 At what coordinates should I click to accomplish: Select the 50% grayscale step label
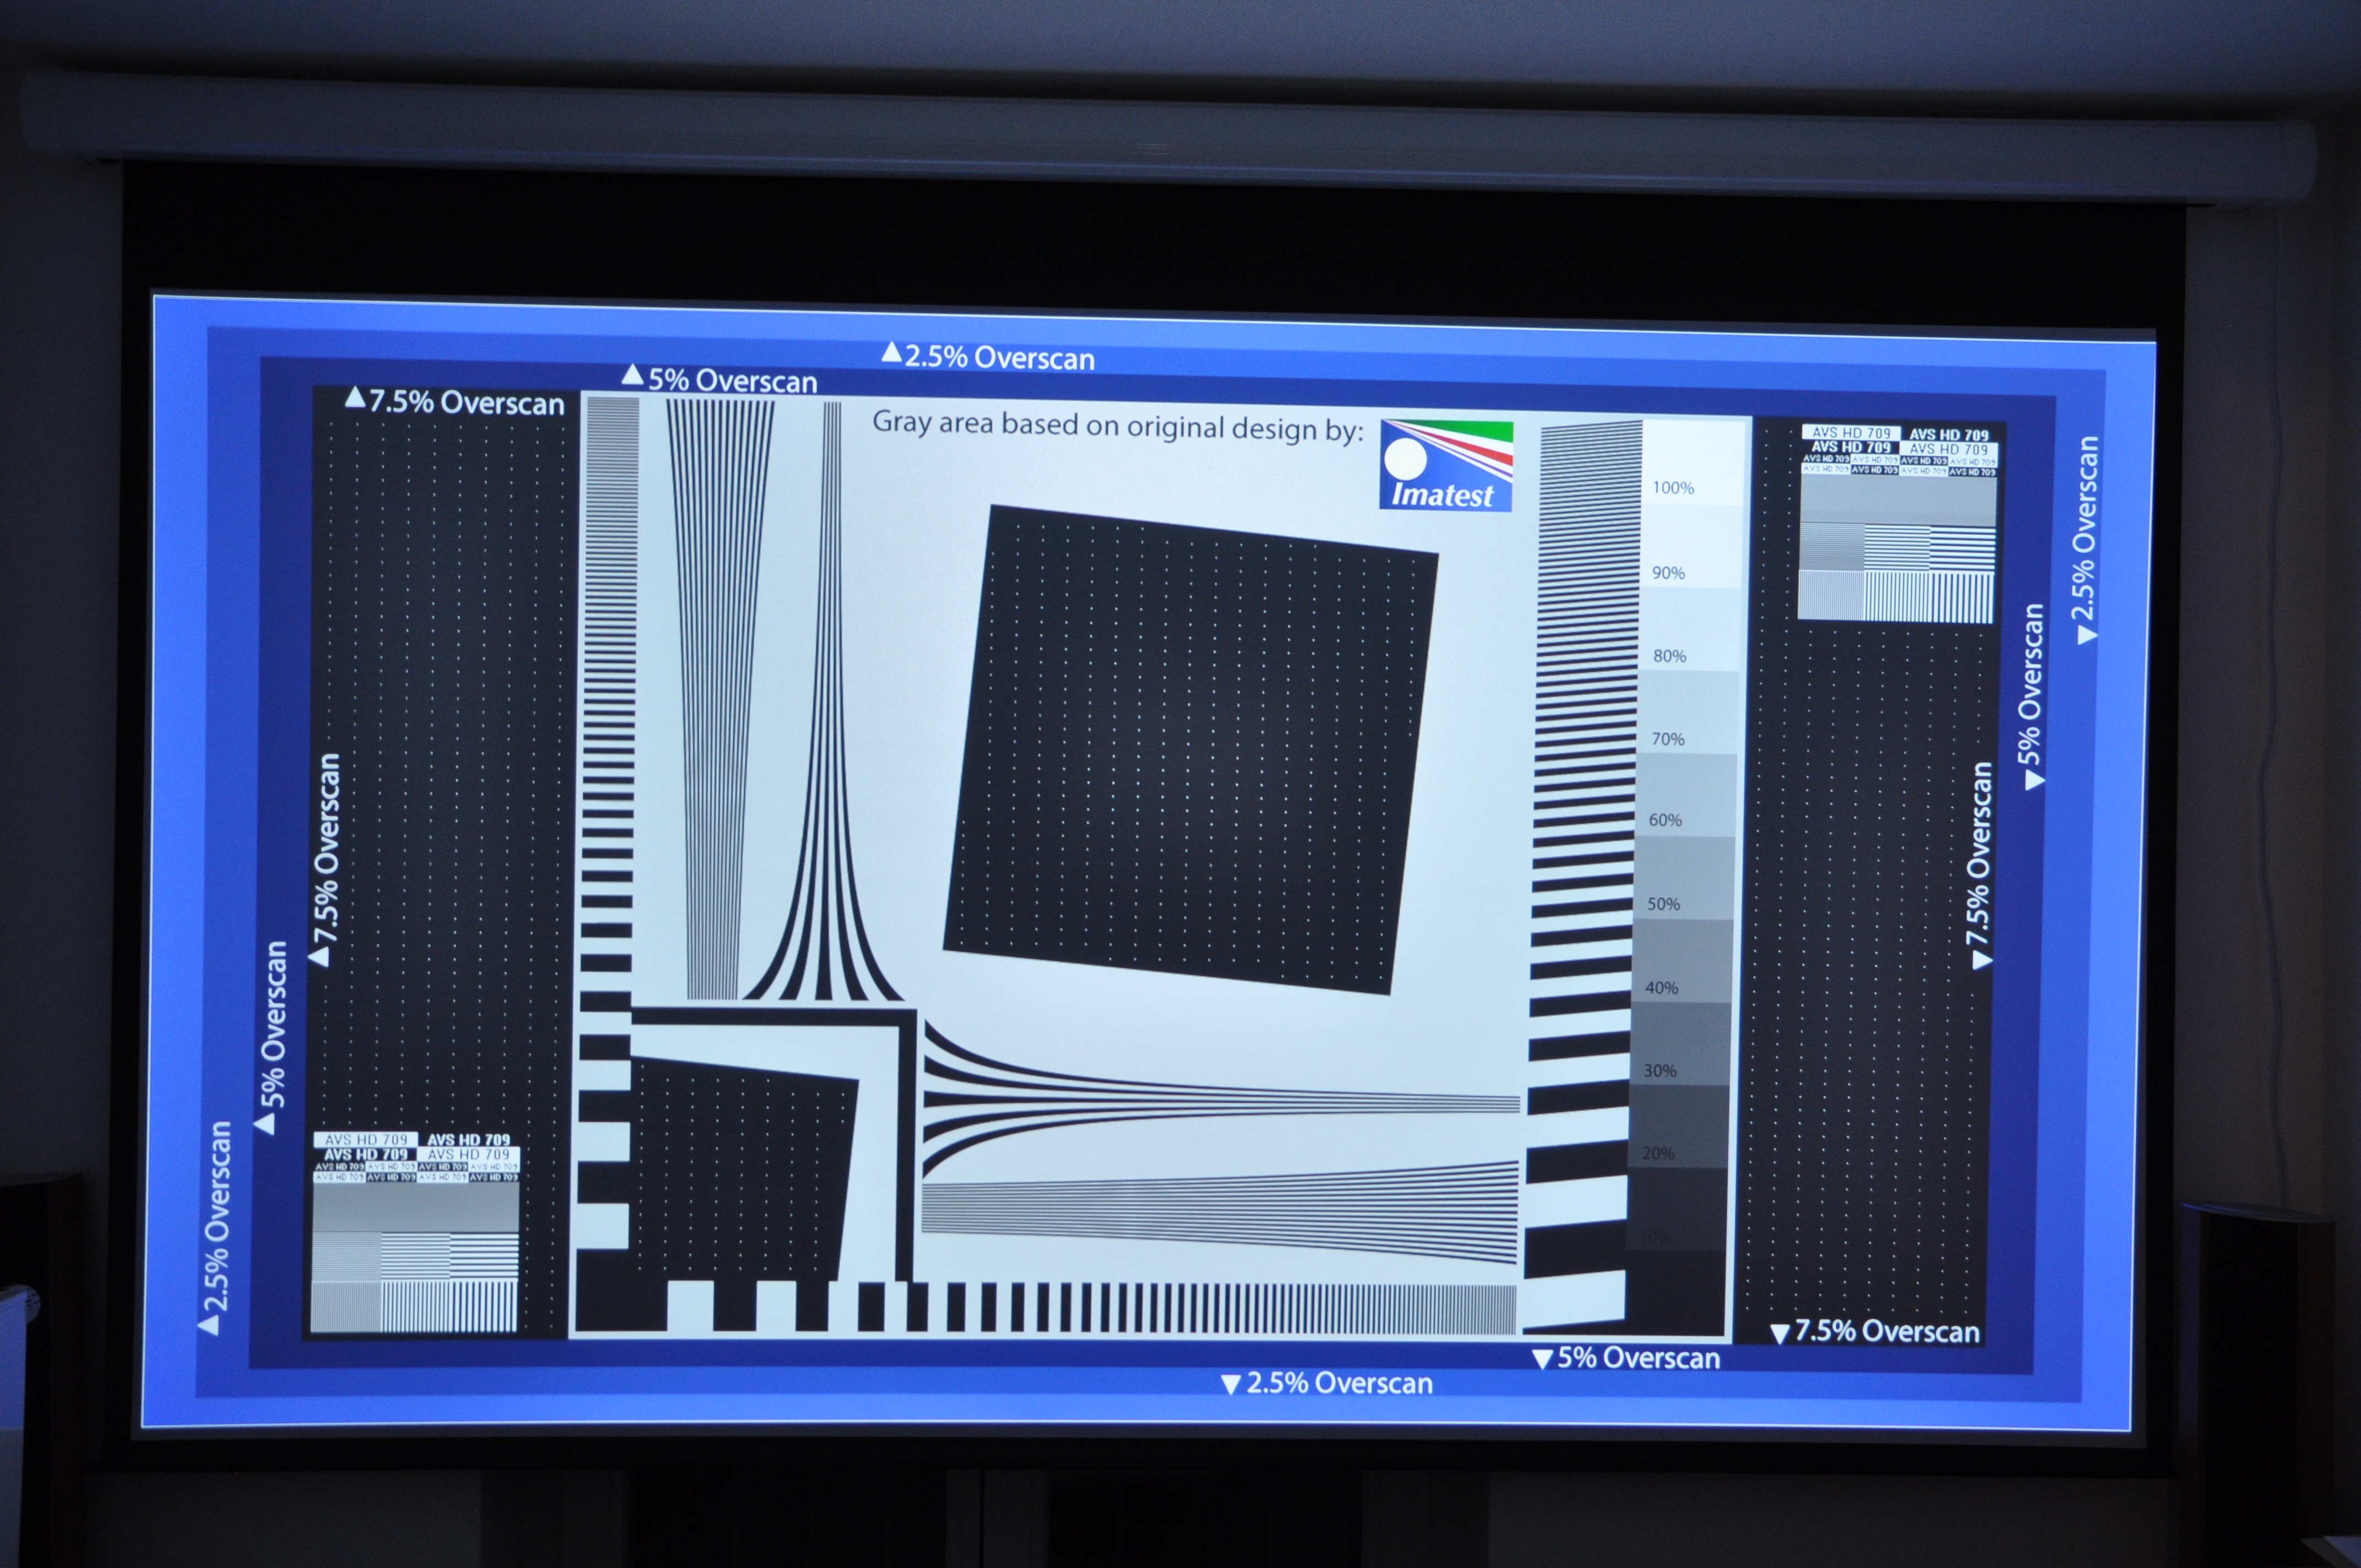(x=1663, y=904)
